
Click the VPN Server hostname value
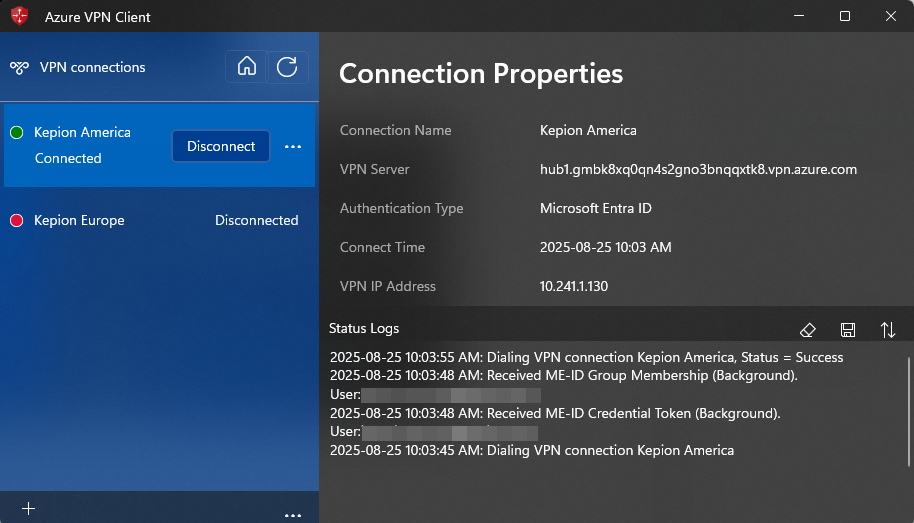698,169
